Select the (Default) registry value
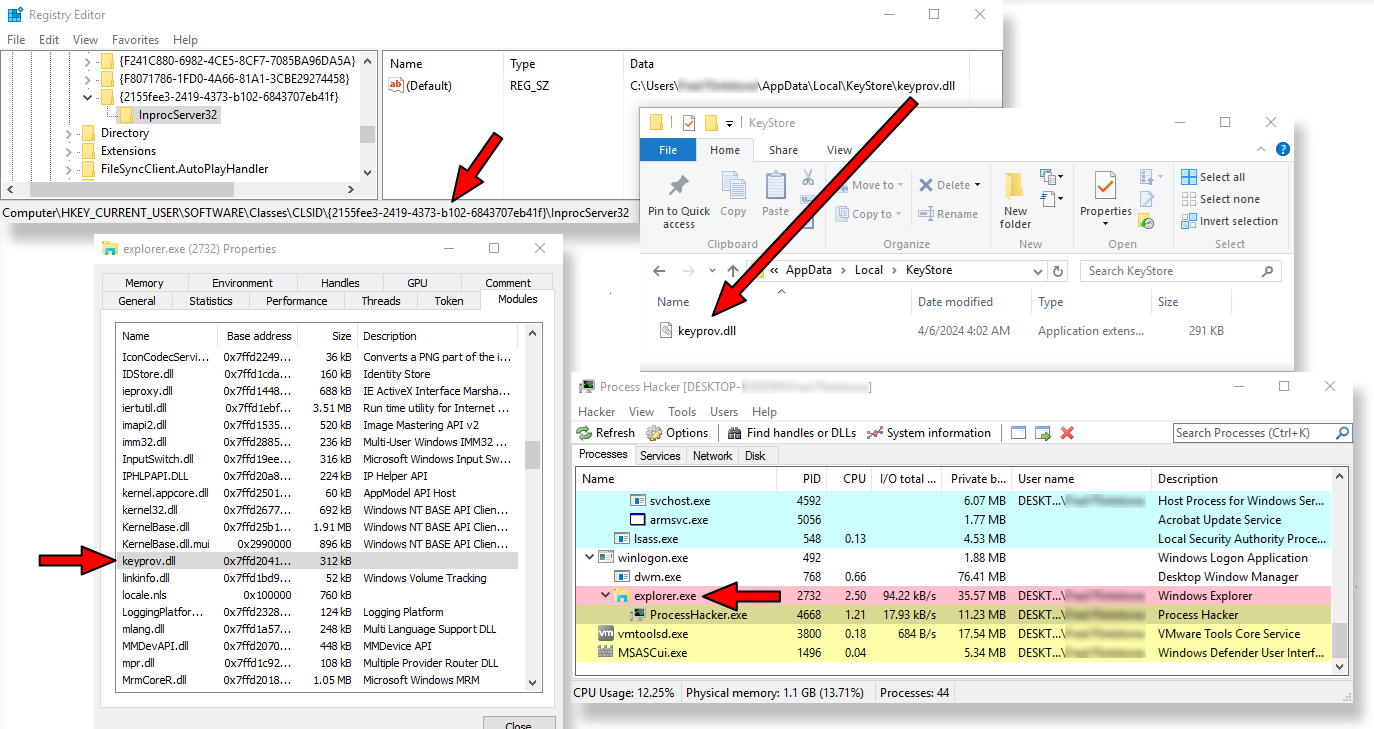The width and height of the screenshot is (1374, 729). pos(421,86)
